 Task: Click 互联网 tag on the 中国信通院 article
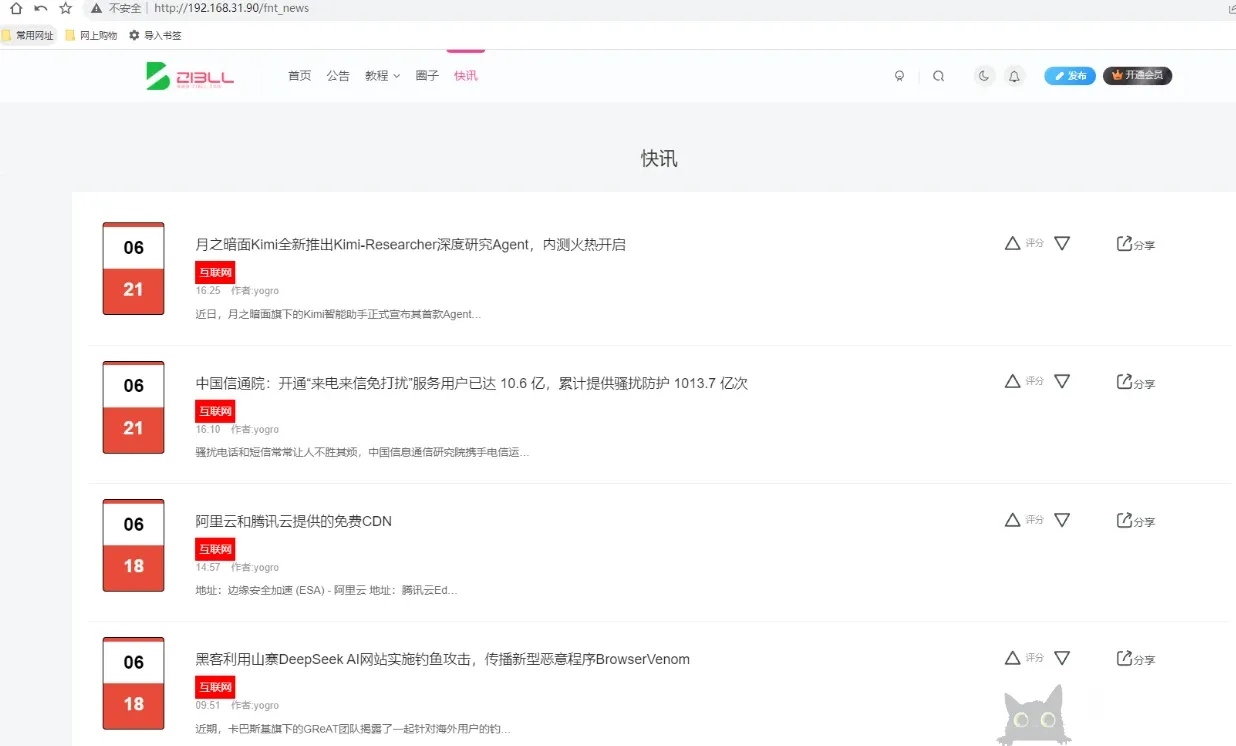pyautogui.click(x=215, y=411)
